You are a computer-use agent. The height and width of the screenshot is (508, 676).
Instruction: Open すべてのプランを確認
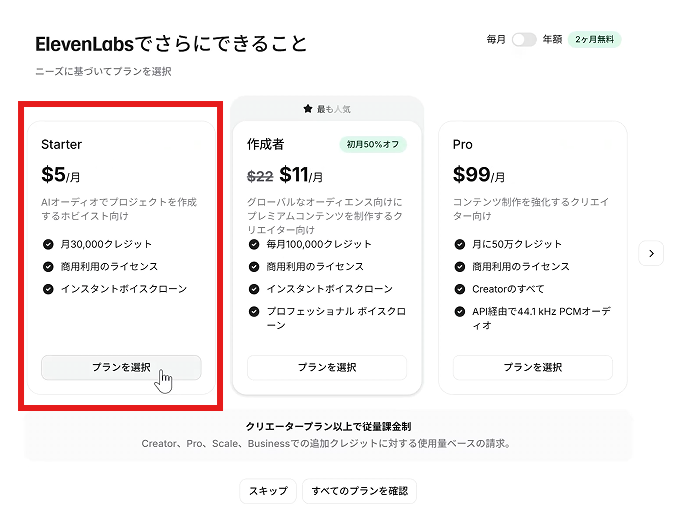point(359,491)
